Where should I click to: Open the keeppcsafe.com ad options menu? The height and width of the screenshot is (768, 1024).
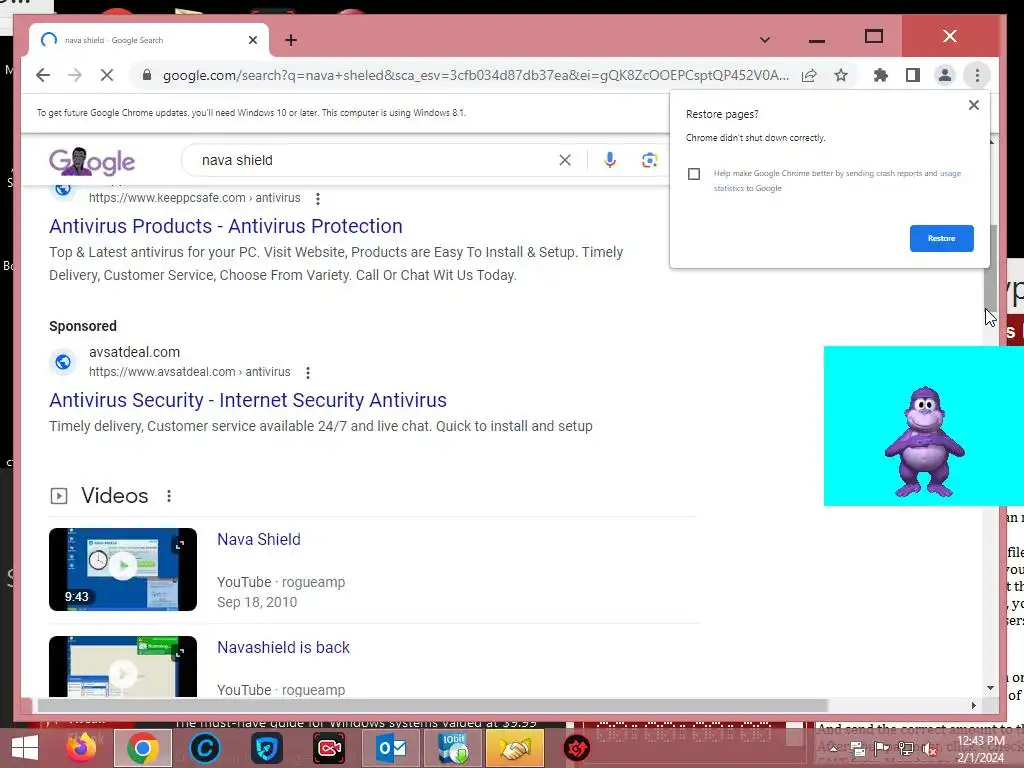tap(317, 199)
